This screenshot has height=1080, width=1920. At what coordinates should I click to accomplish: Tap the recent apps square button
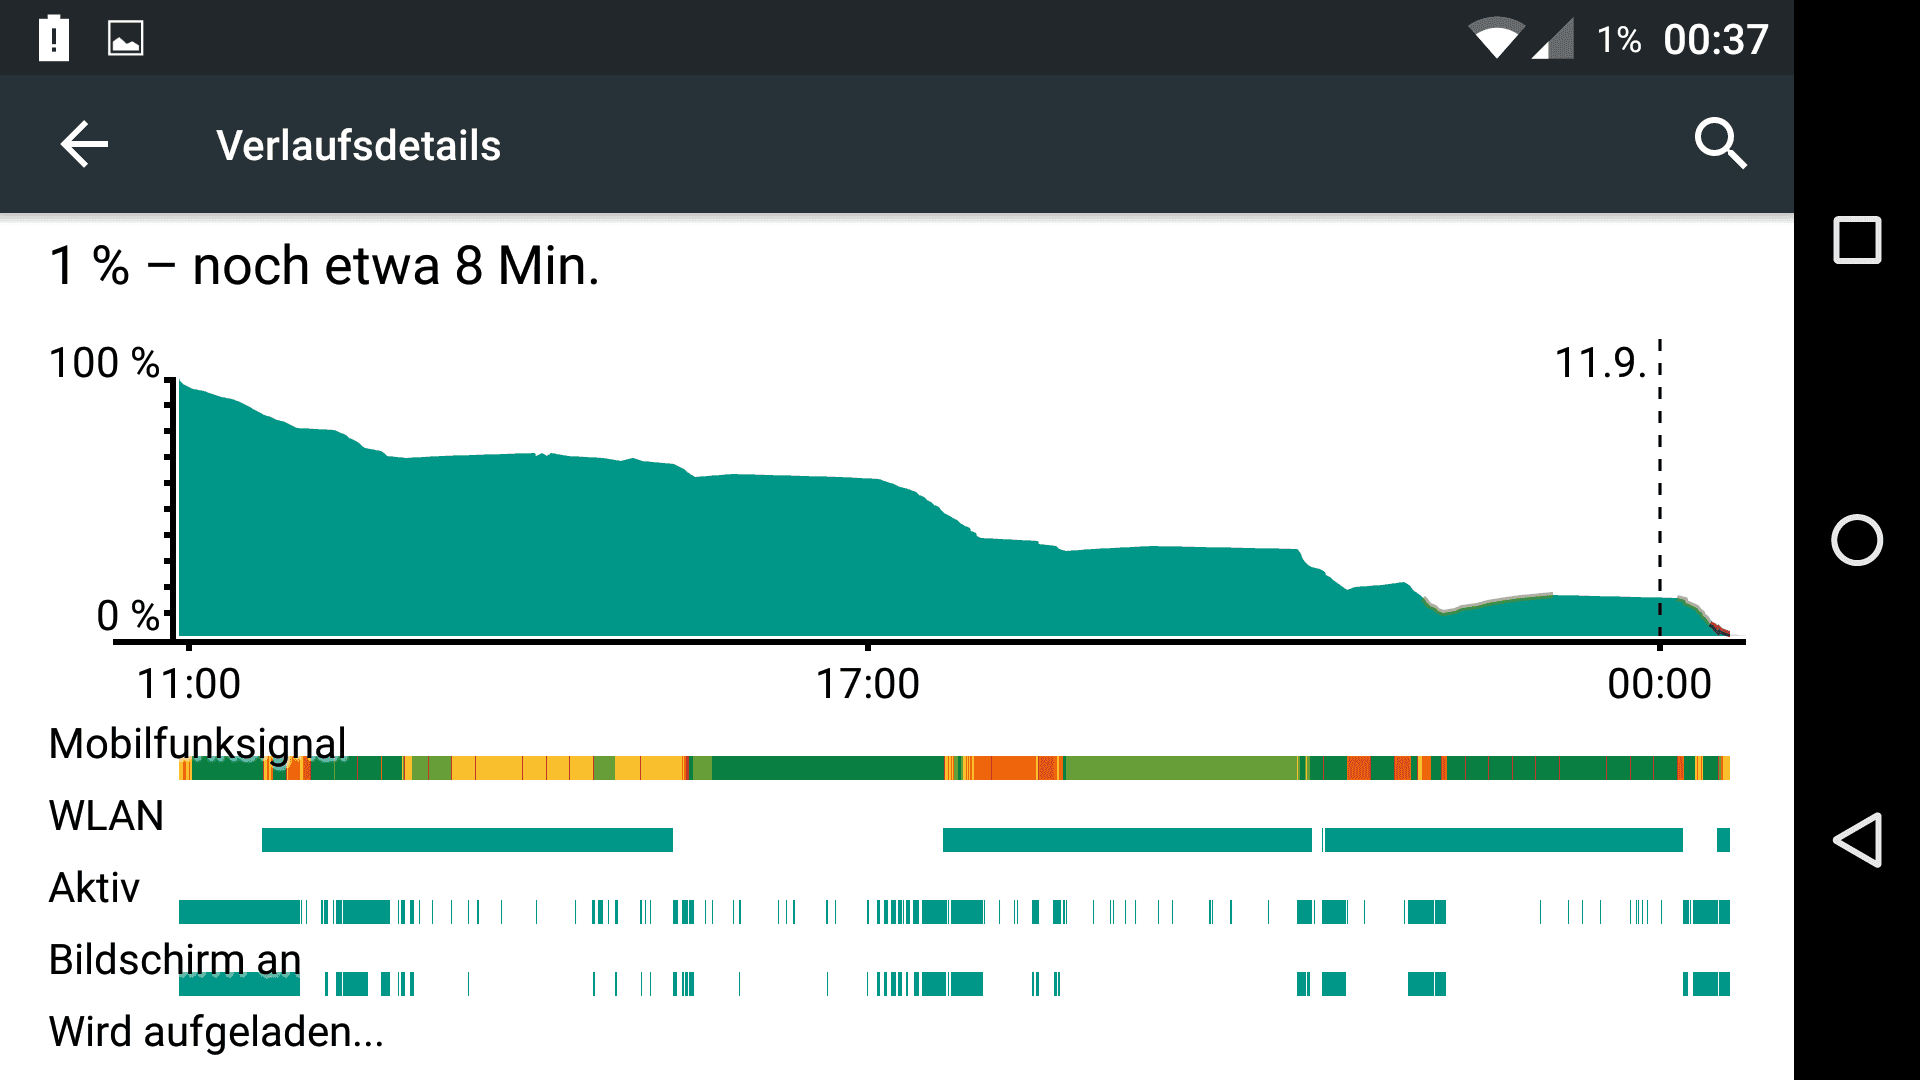pos(1857,240)
